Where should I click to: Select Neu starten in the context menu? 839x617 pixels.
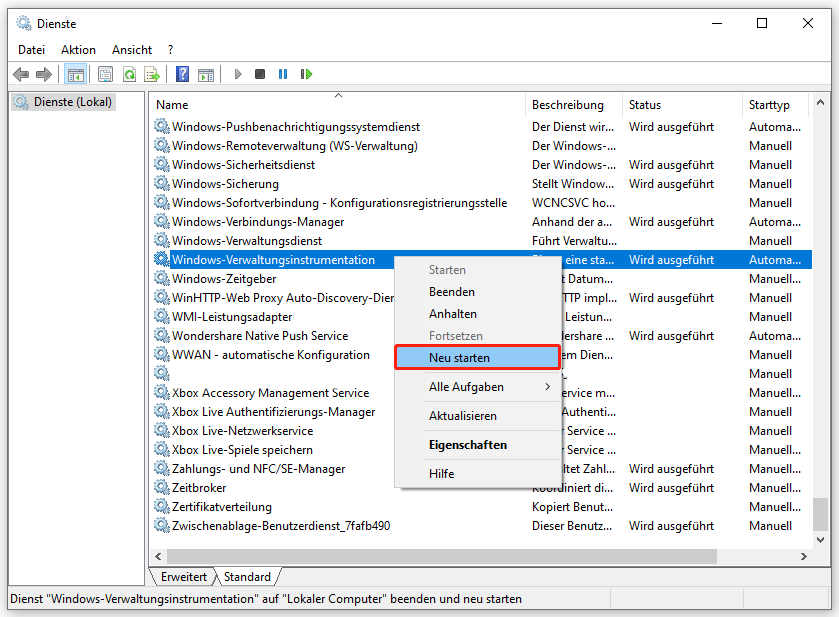(x=458, y=357)
